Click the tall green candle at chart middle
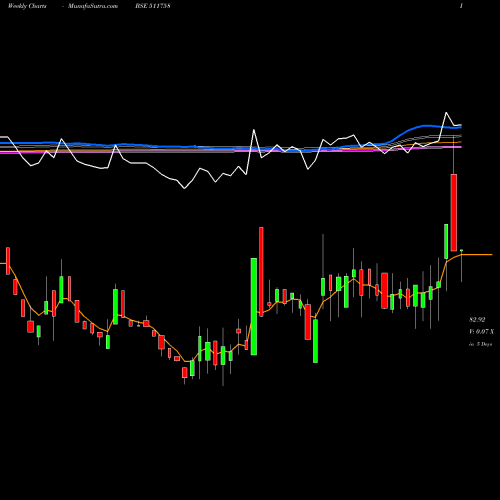Image resolution: width=500 pixels, height=500 pixels. coord(254,306)
